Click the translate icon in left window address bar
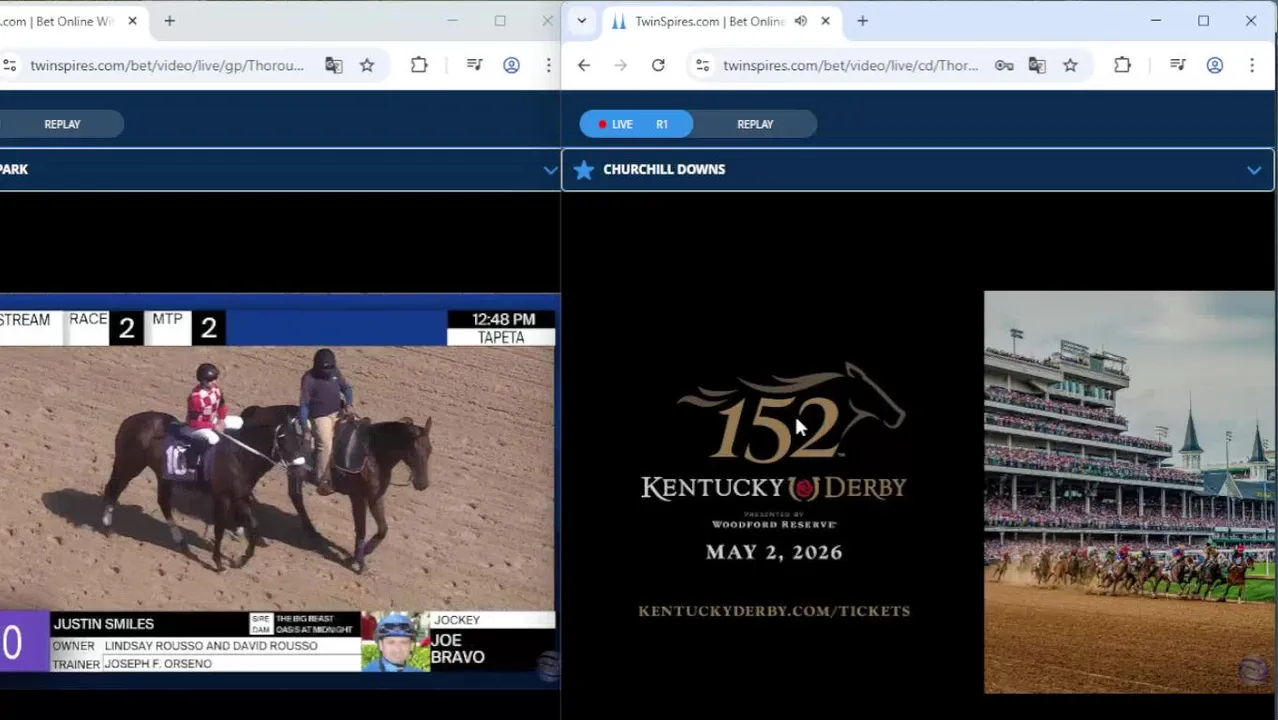Viewport: 1278px width, 720px height. pos(334,65)
